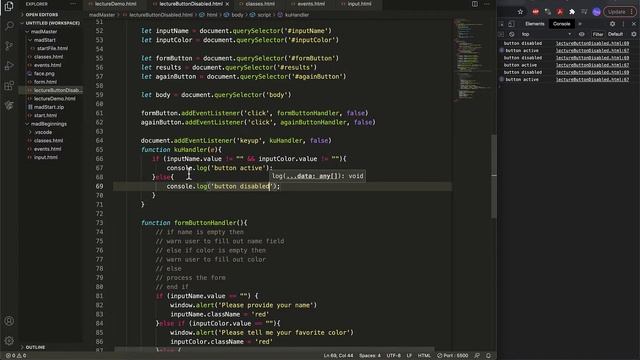The height and width of the screenshot is (360, 640).
Task: Open console settings gear next to Default
Action: [633, 34]
